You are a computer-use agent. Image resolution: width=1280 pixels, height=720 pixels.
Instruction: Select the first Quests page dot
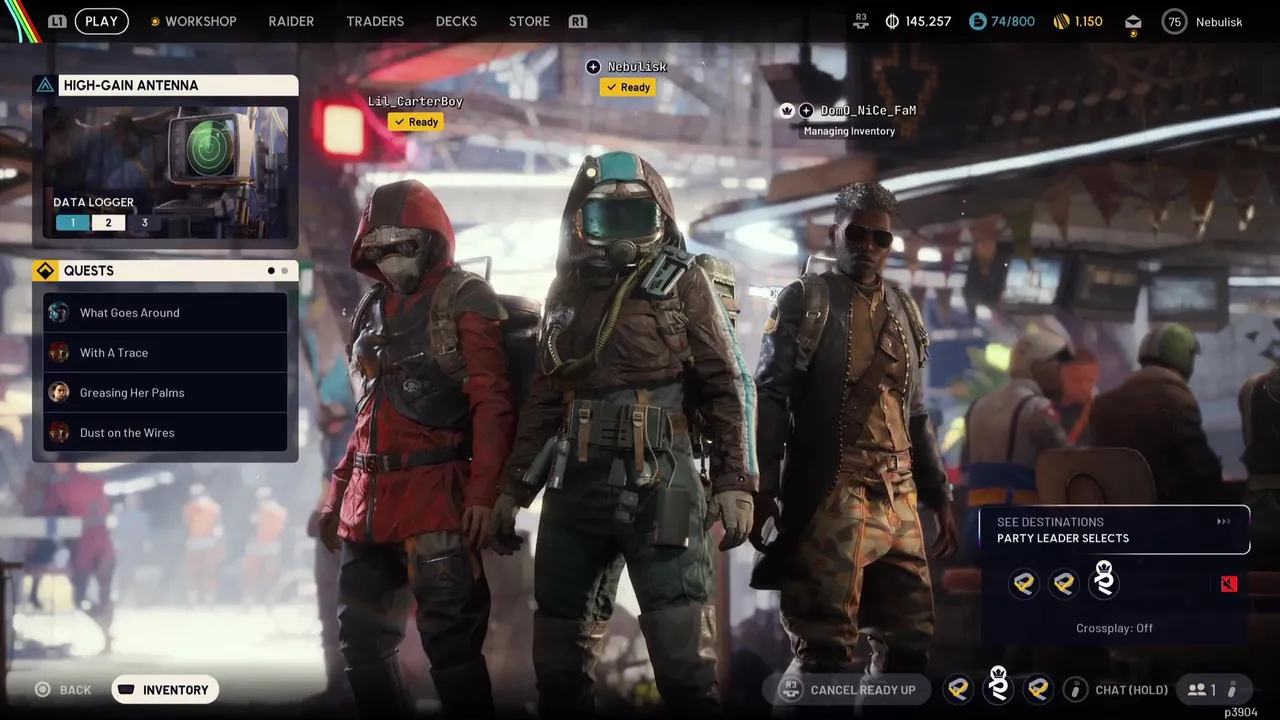coord(271,271)
